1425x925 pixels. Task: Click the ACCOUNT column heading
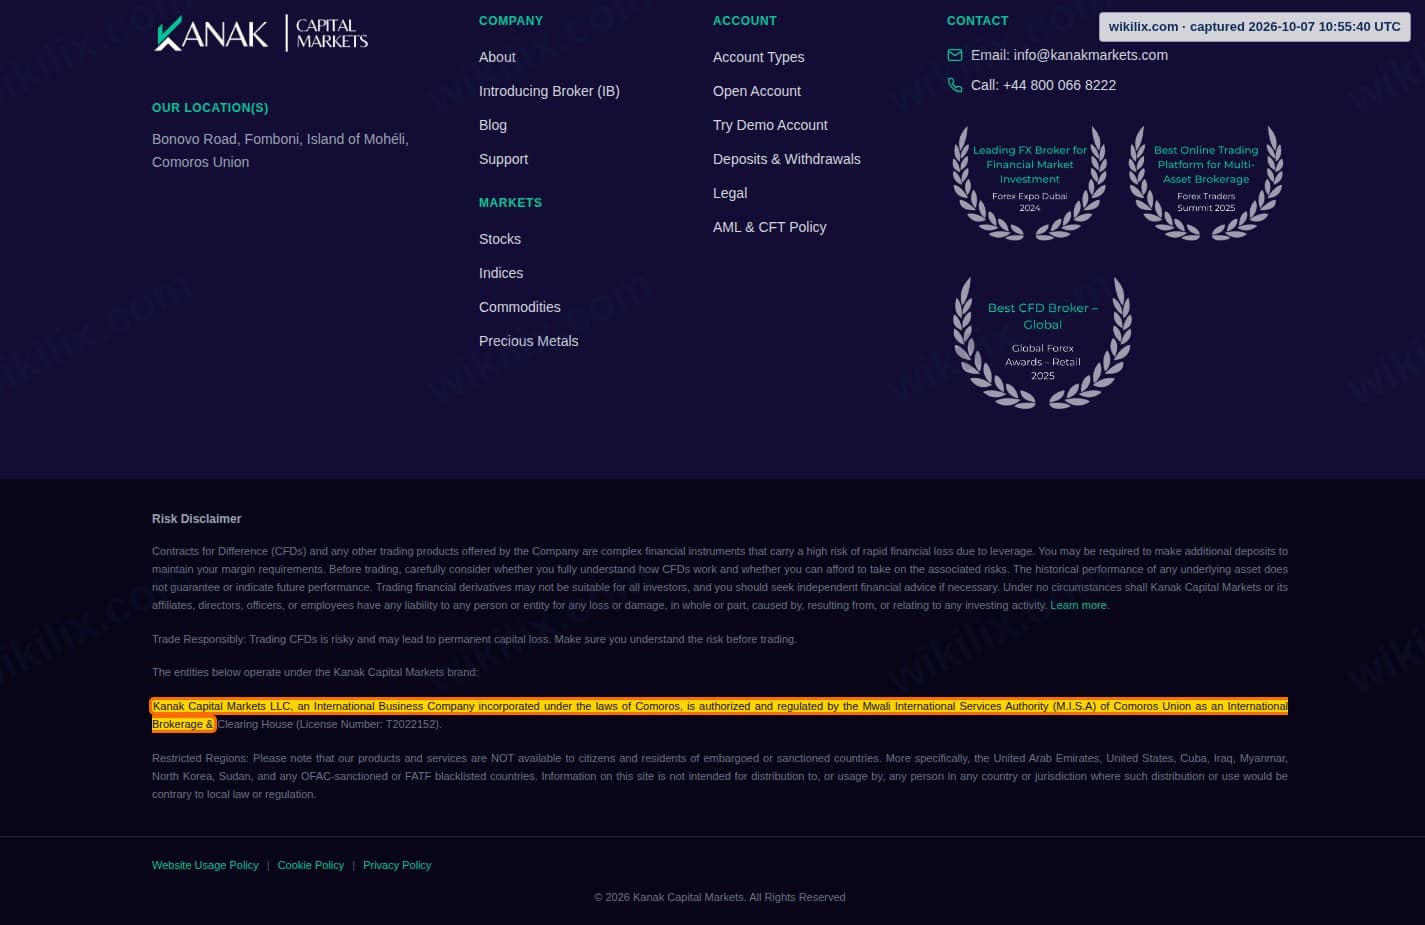point(744,21)
